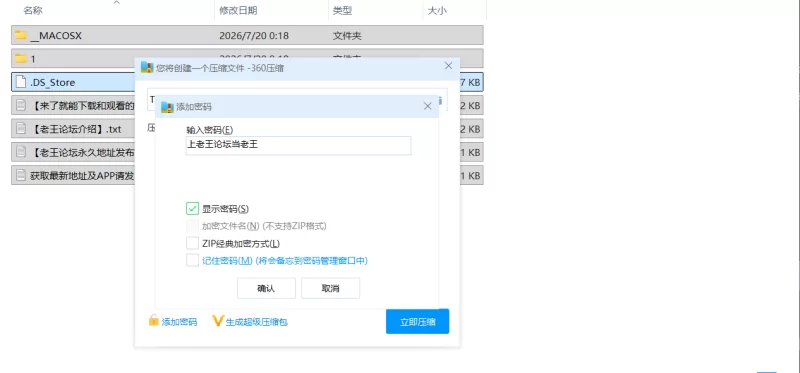
Task: Click the lock icon beside 添加密码
Action: (x=154, y=320)
